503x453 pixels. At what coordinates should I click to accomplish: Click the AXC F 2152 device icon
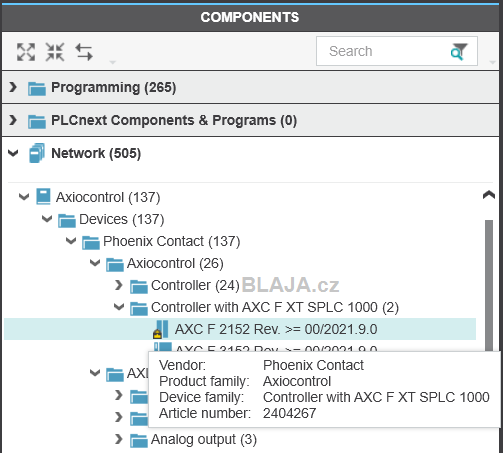tap(161, 329)
